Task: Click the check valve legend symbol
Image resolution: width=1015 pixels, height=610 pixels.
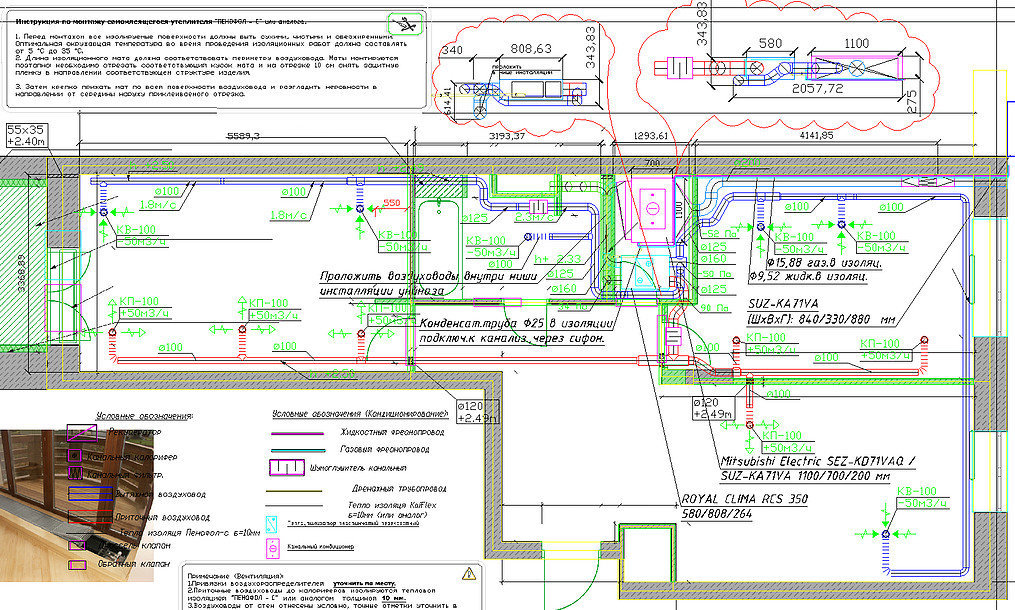Action: [78, 566]
